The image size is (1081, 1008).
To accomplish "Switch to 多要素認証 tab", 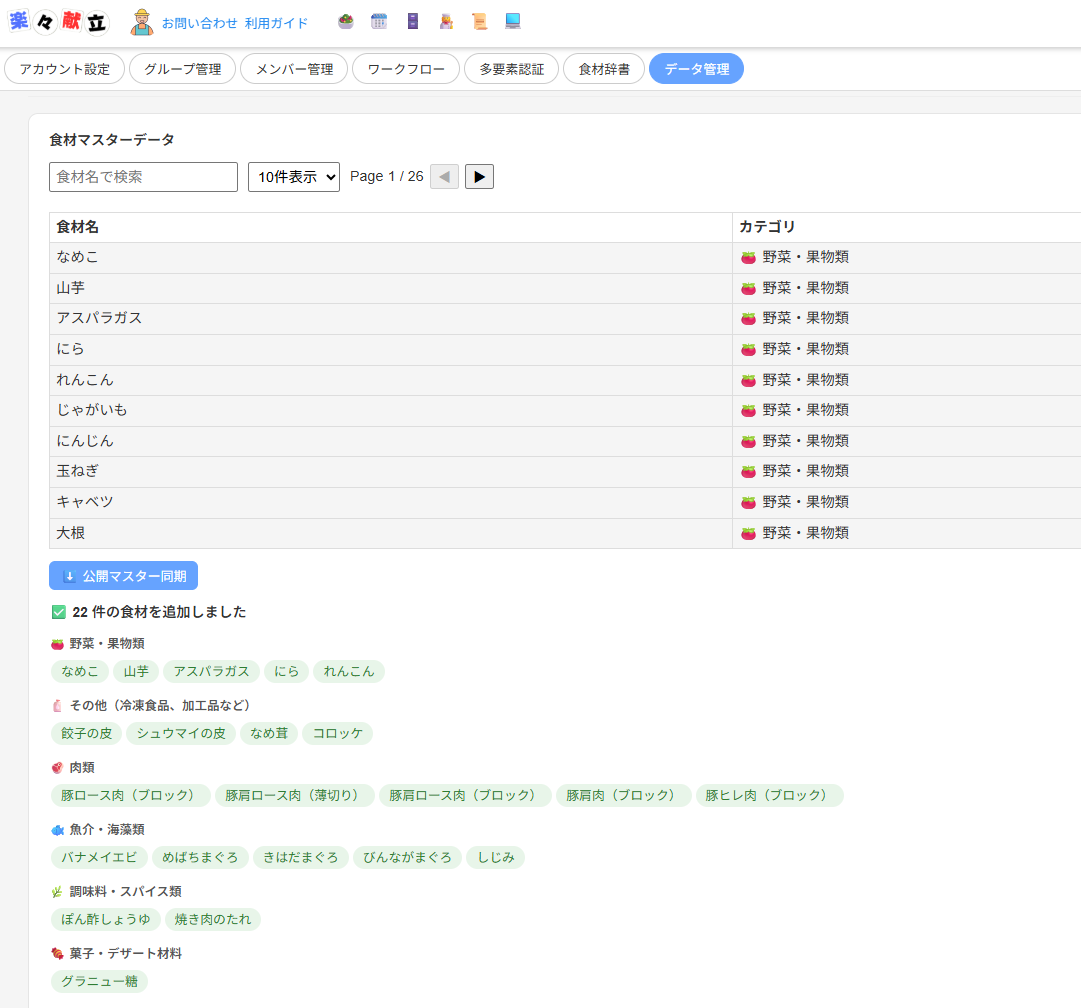I will pyautogui.click(x=512, y=69).
